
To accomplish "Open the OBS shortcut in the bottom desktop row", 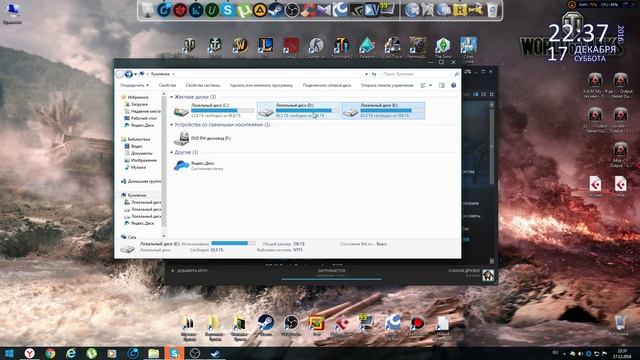I will point(291,324).
